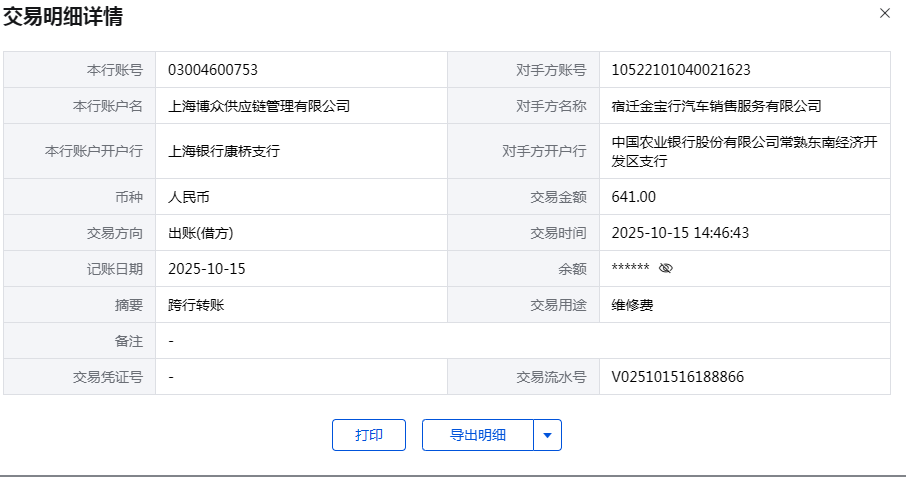Click the masked balance asterisks
The width and height of the screenshot is (906, 477).
coord(631,268)
